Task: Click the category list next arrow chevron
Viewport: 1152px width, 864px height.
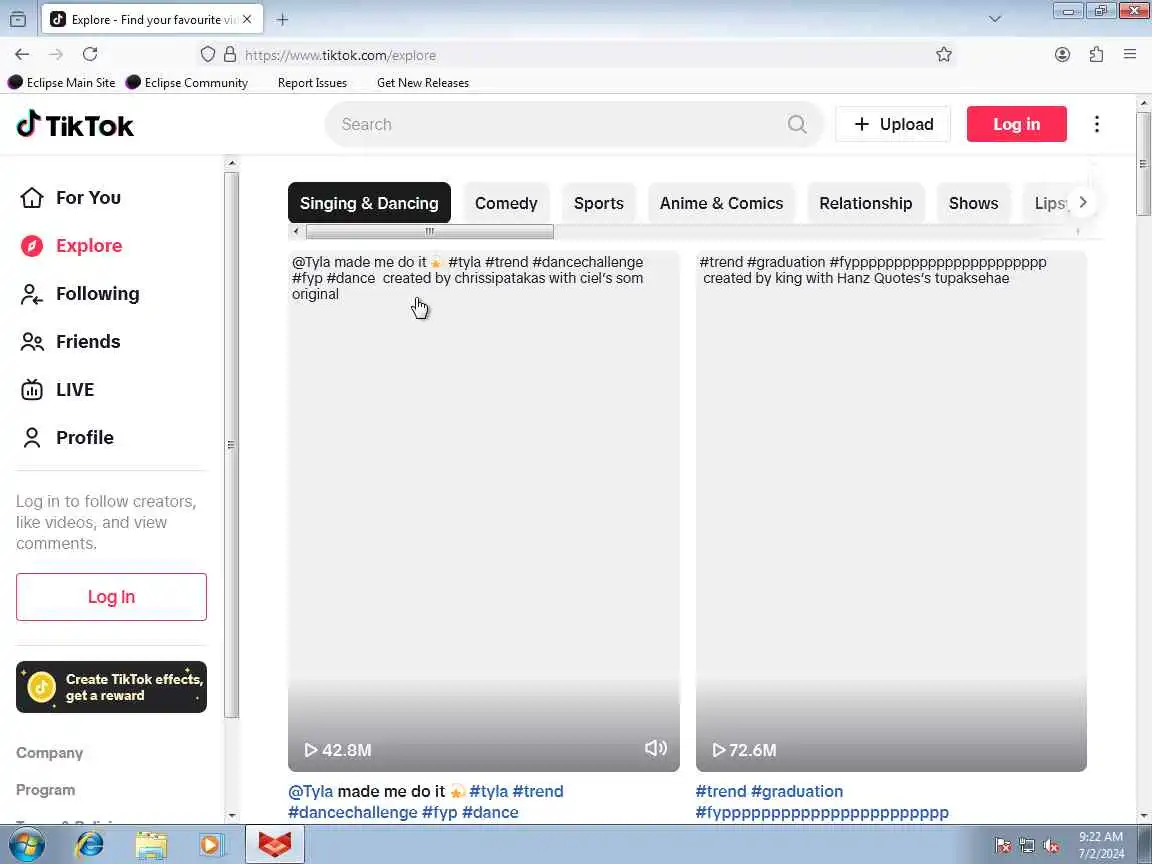Action: 1082,202
